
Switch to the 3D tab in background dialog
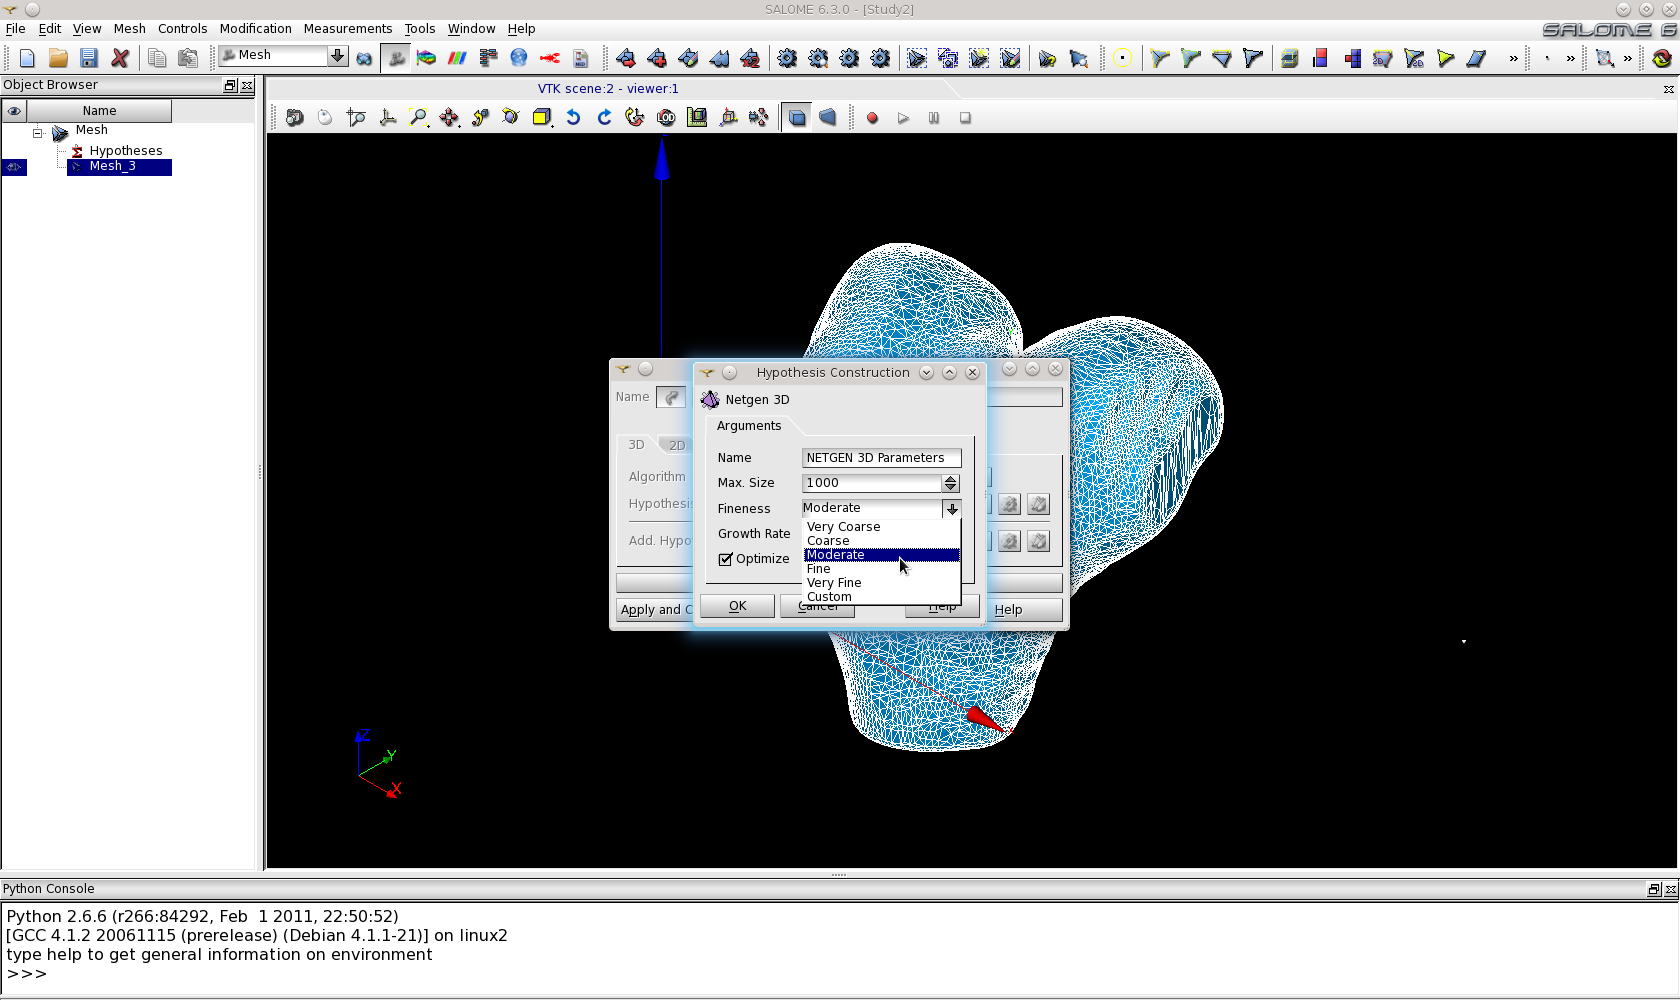636,445
